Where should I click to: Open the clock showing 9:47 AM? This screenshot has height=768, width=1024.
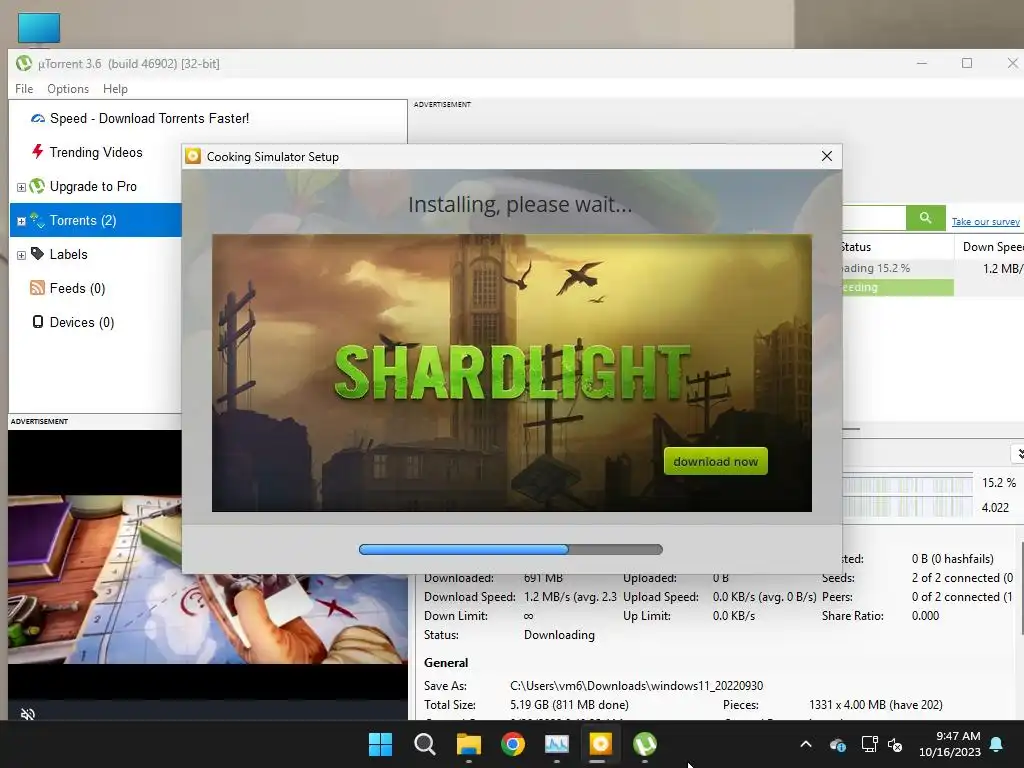coord(950,744)
